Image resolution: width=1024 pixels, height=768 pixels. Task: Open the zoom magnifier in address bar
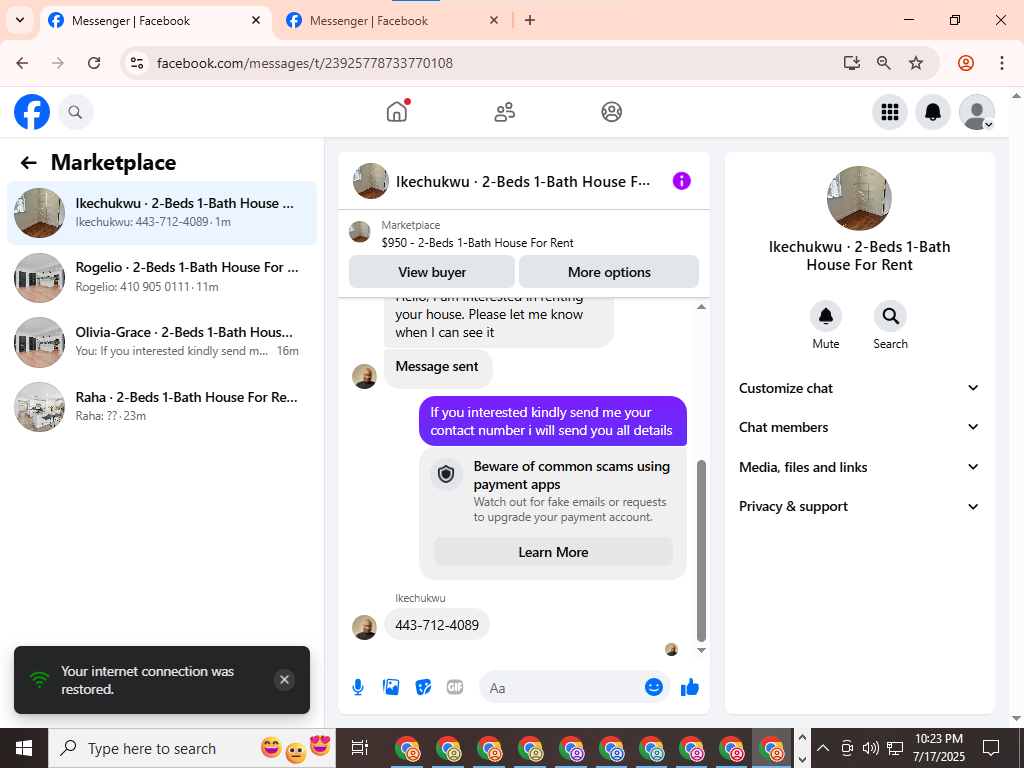(x=884, y=63)
